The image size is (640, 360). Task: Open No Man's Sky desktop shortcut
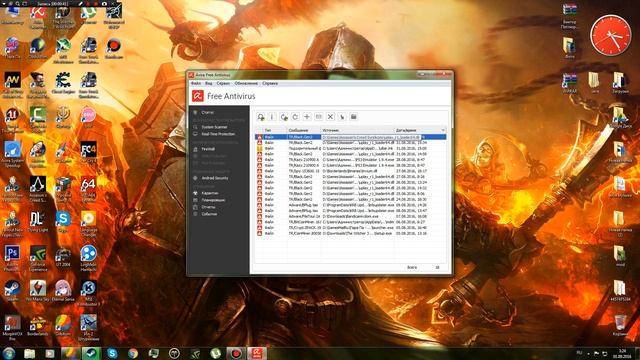38,291
